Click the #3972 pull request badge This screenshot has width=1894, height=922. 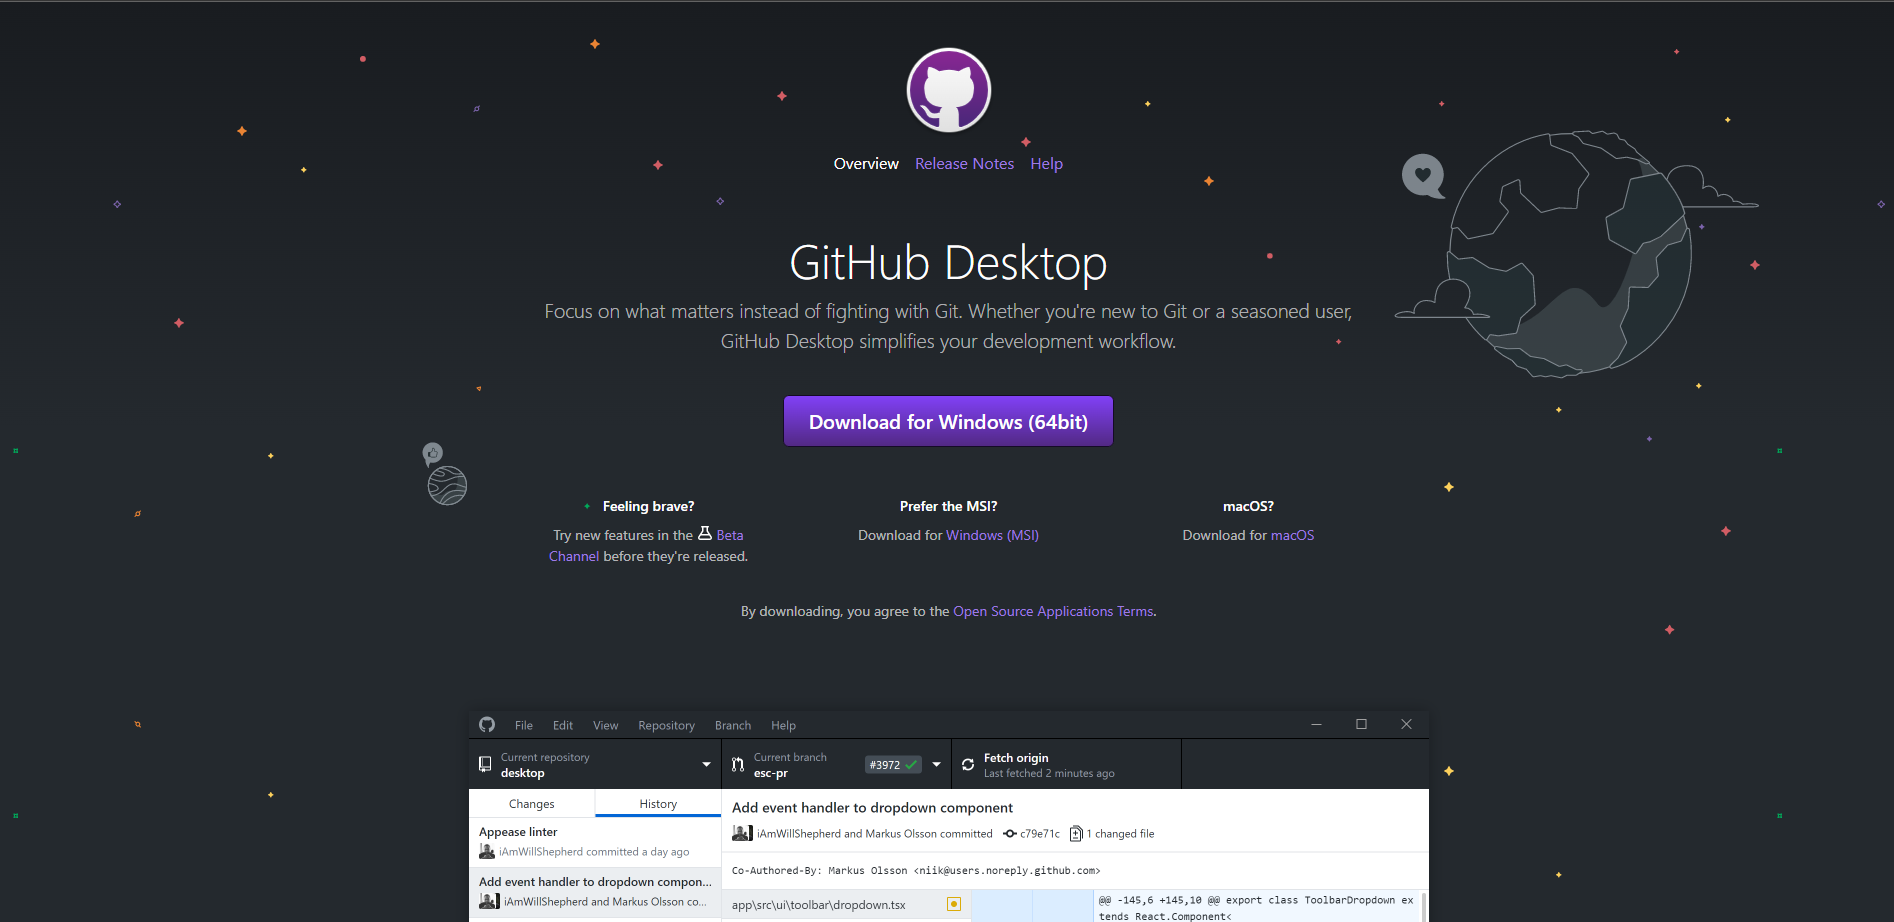click(x=894, y=765)
